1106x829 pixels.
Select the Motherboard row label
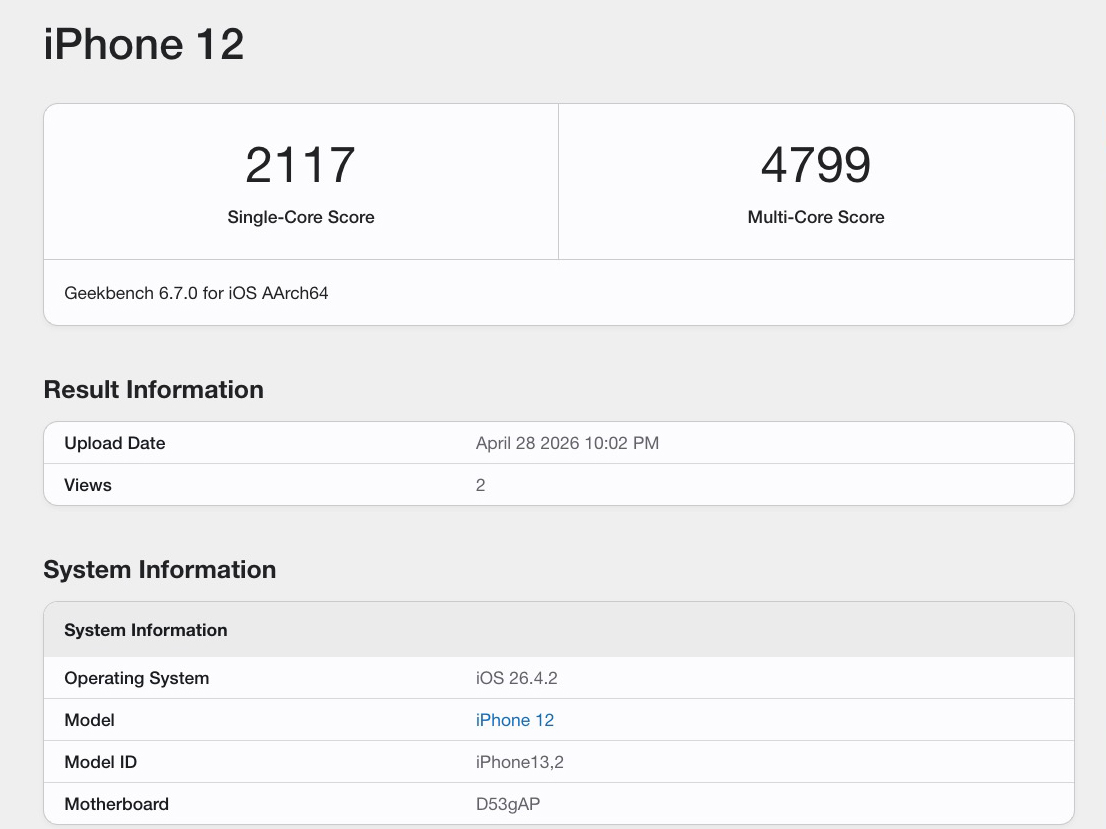click(116, 804)
